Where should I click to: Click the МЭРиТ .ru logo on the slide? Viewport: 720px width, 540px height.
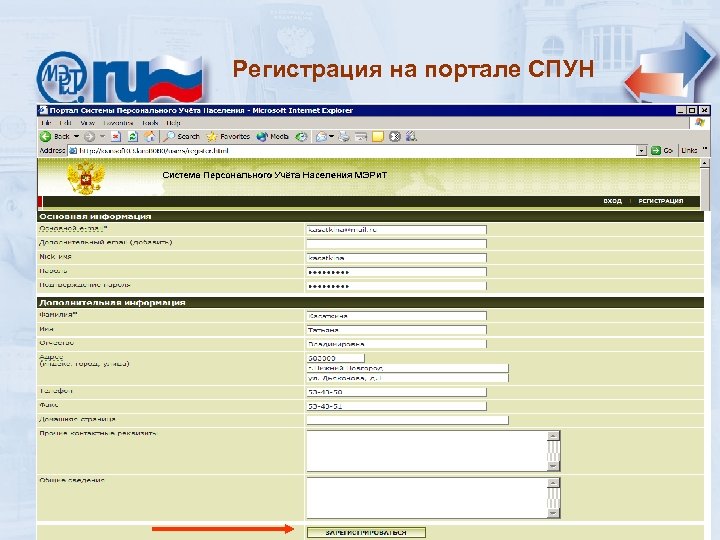click(119, 77)
